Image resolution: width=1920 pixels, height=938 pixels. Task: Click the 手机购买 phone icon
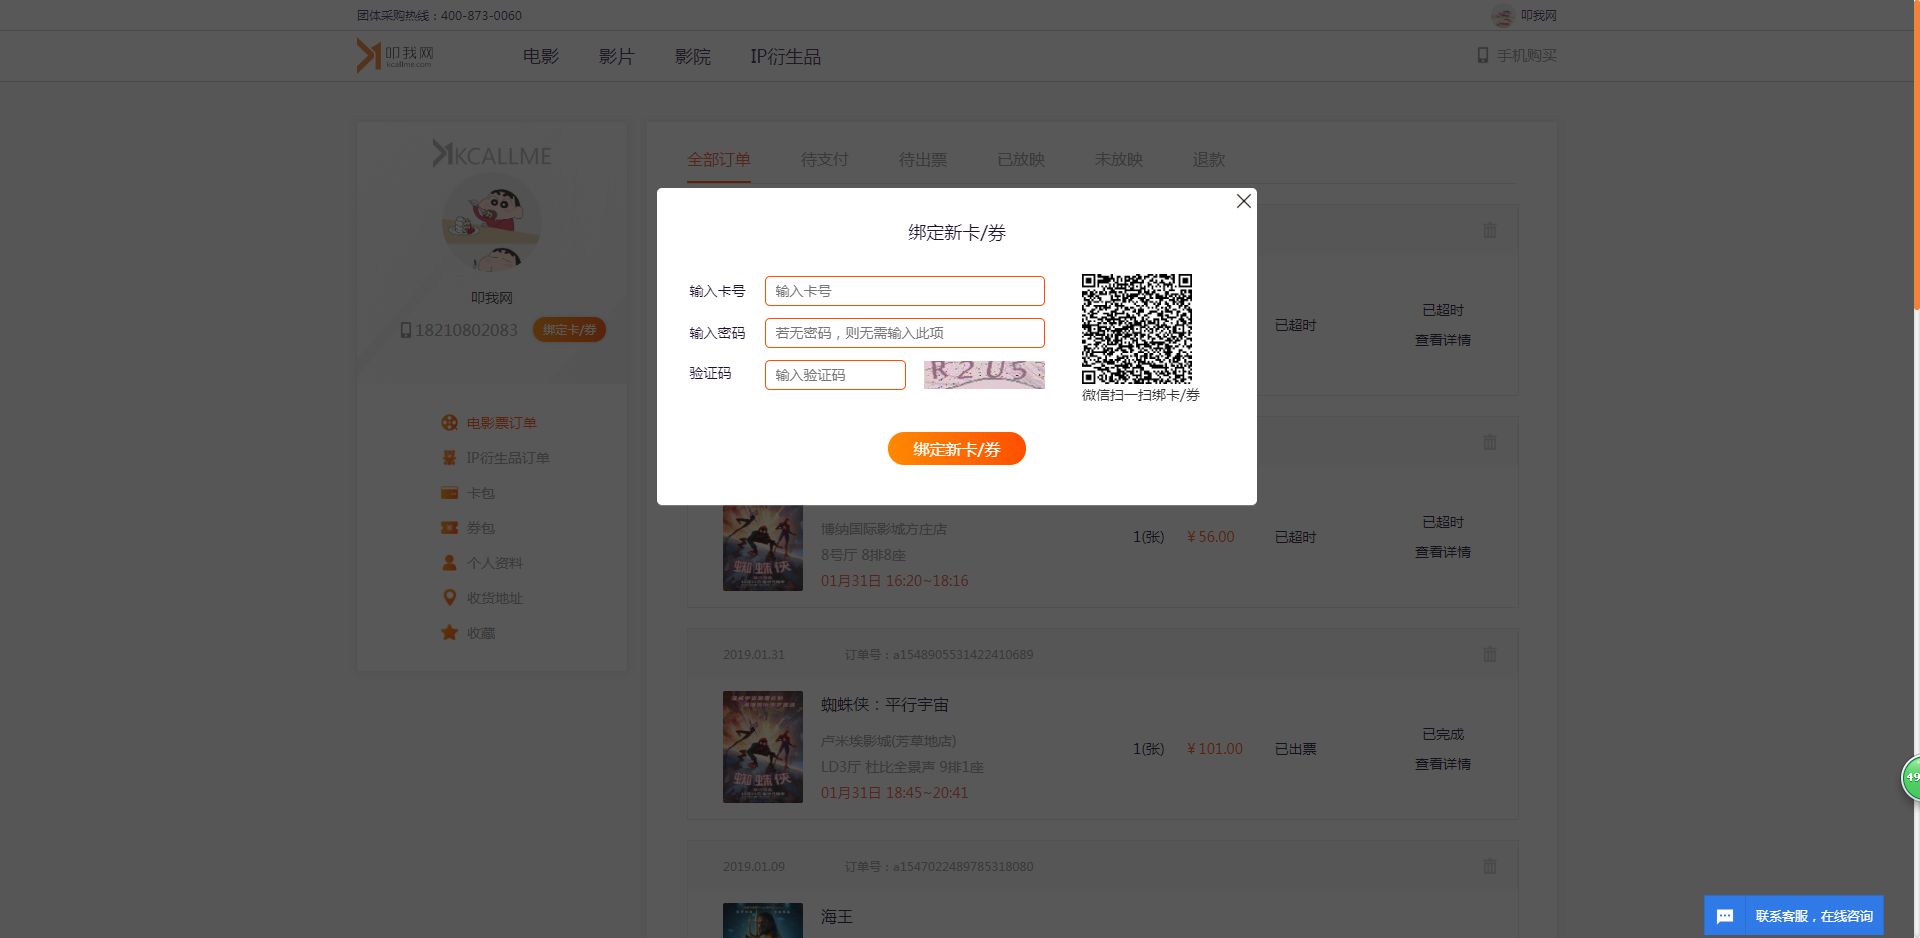pyautogui.click(x=1483, y=55)
